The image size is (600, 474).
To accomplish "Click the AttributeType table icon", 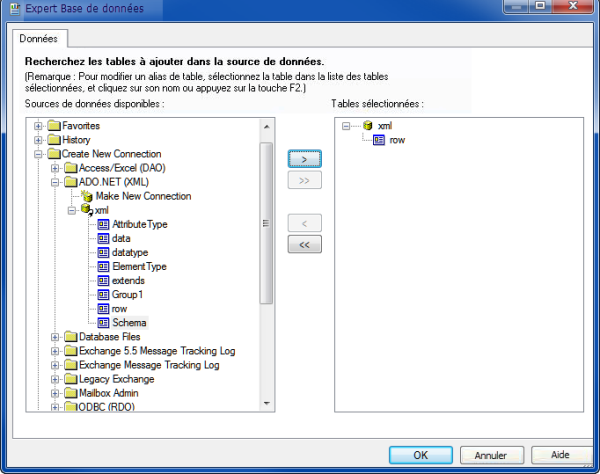I will click(103, 225).
